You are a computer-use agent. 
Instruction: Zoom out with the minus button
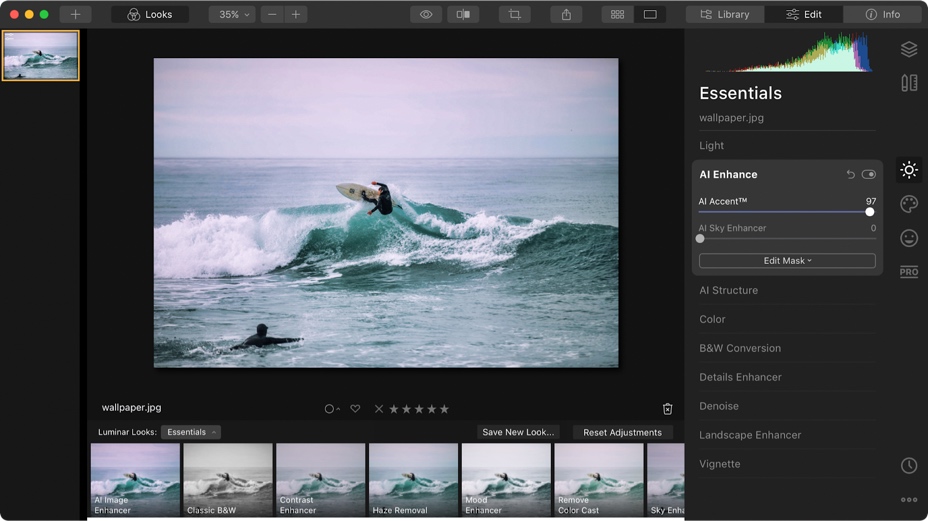[x=272, y=14]
